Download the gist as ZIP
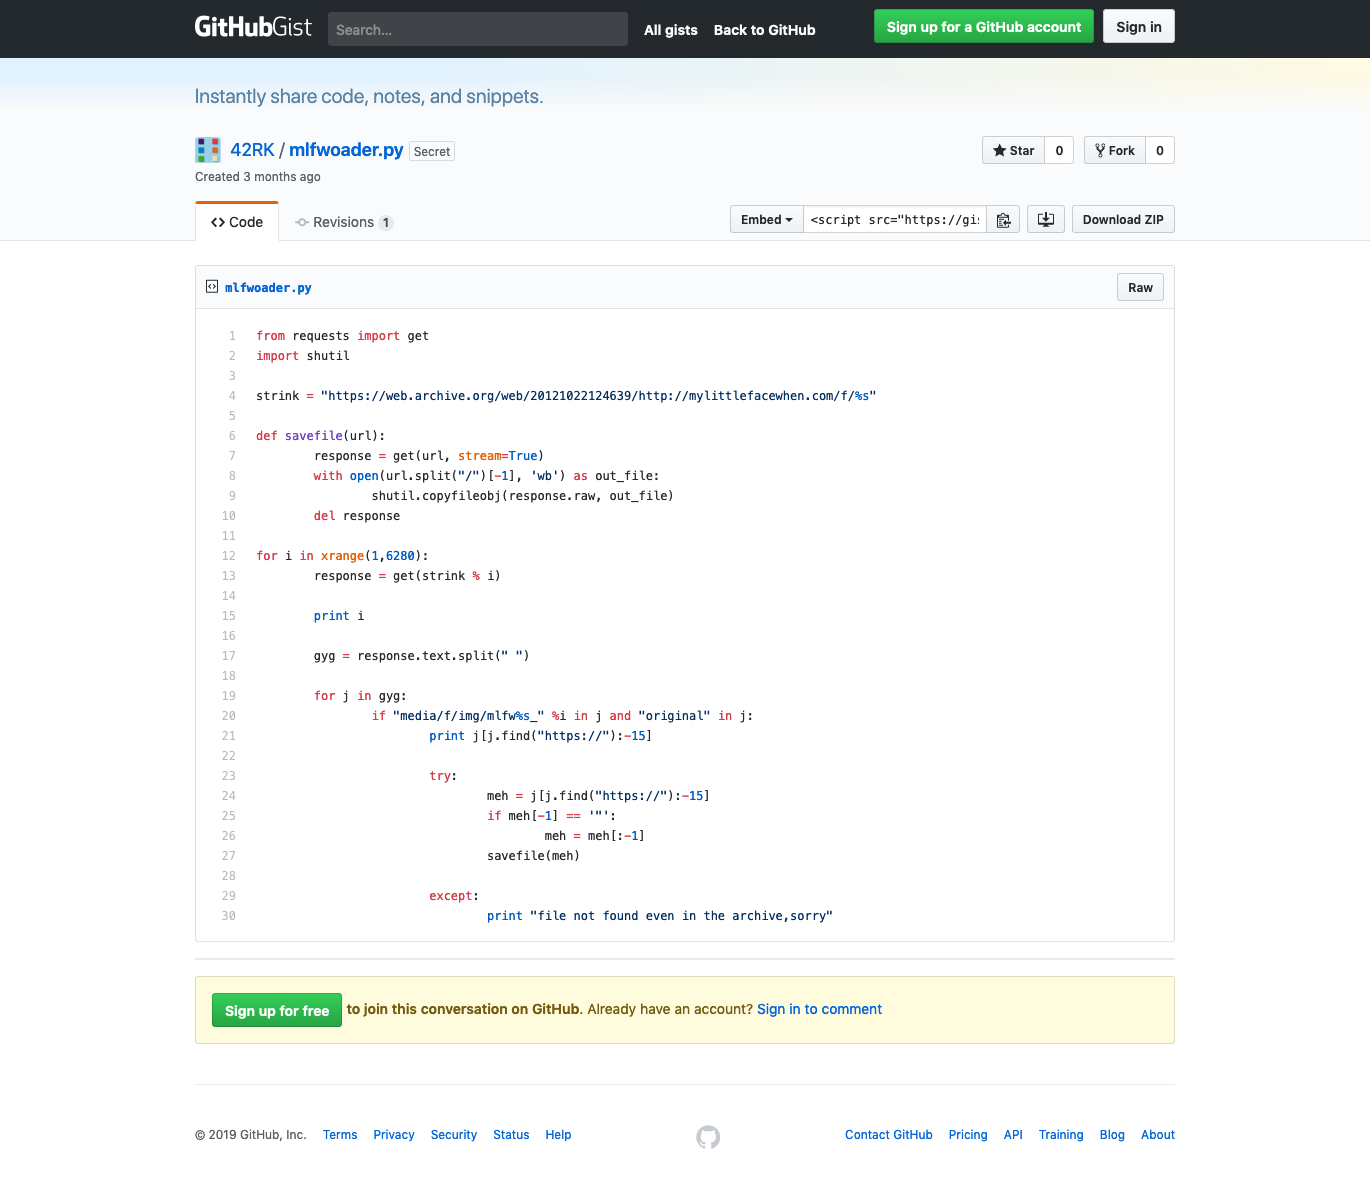 (1122, 220)
